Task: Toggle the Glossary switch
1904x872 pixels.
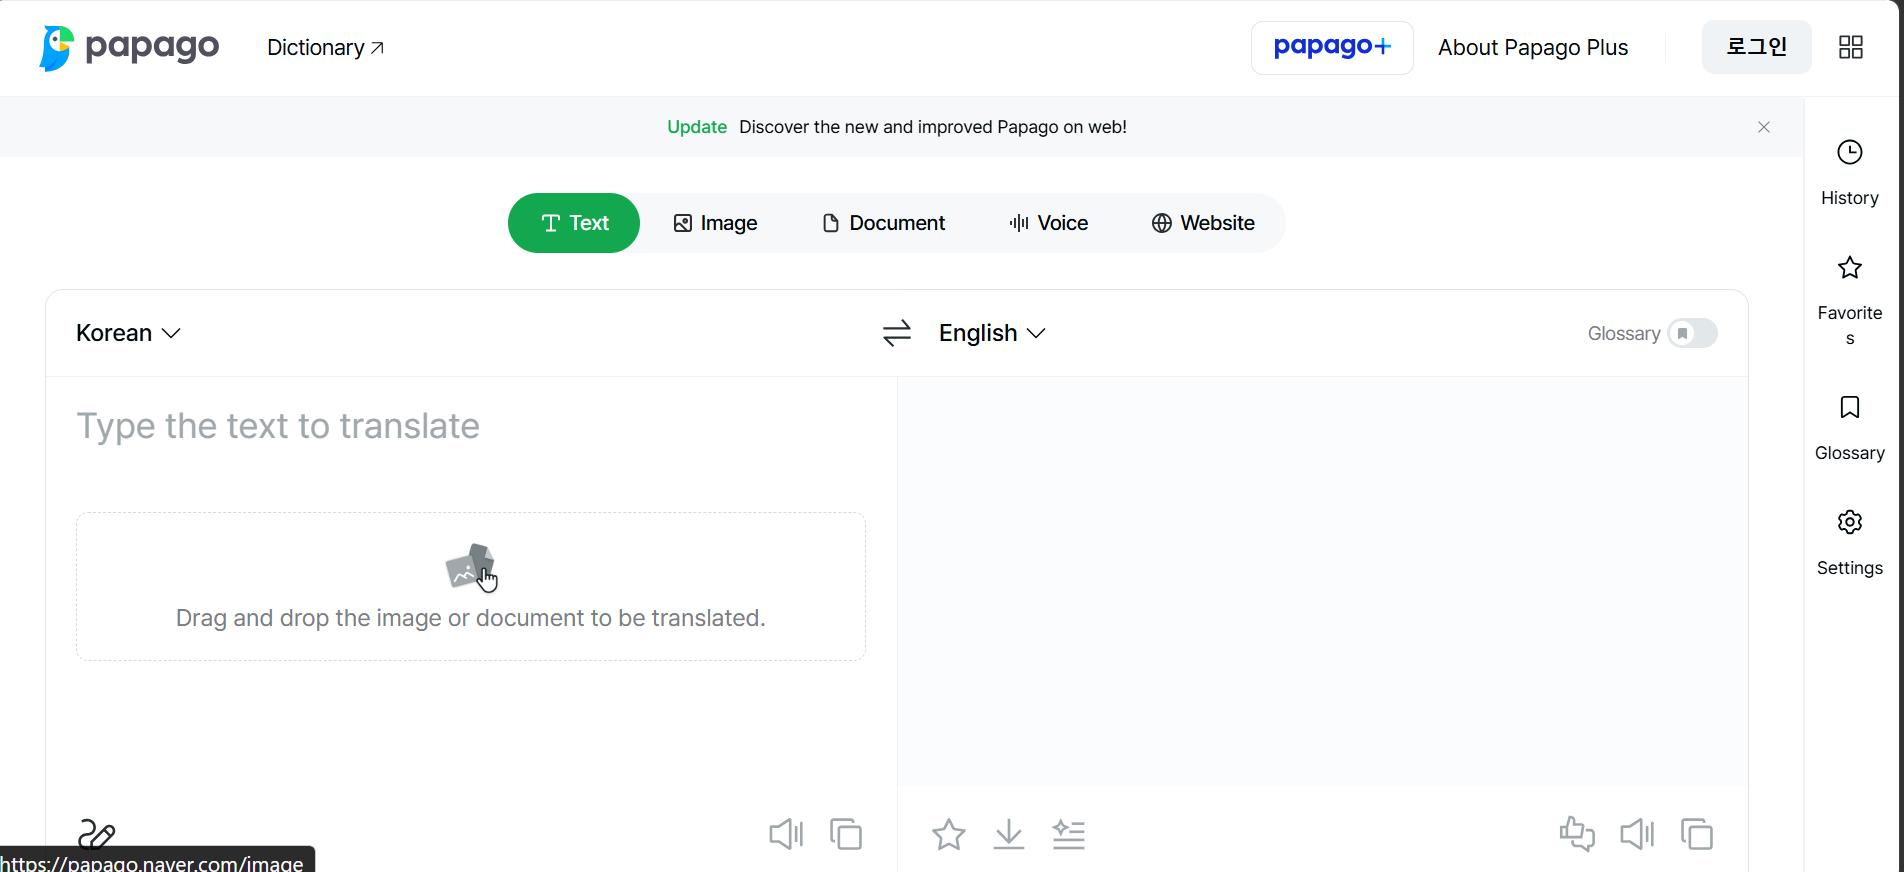Action: coord(1692,333)
